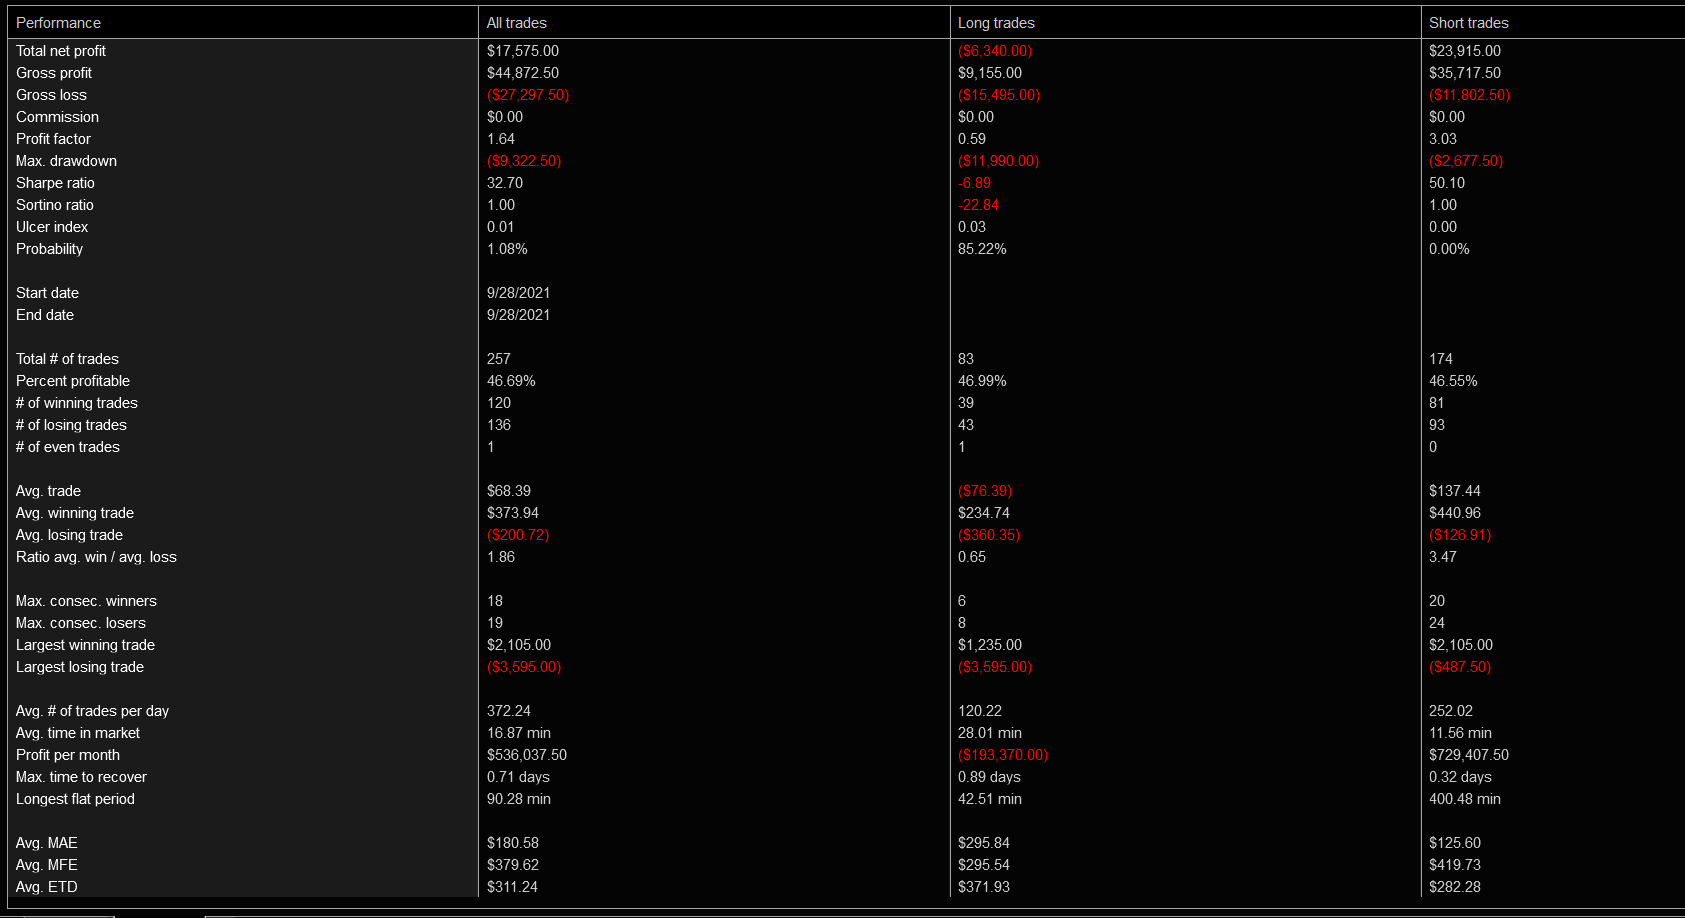The height and width of the screenshot is (918, 1685).
Task: Select the Gross loss row label
Action: (51, 95)
